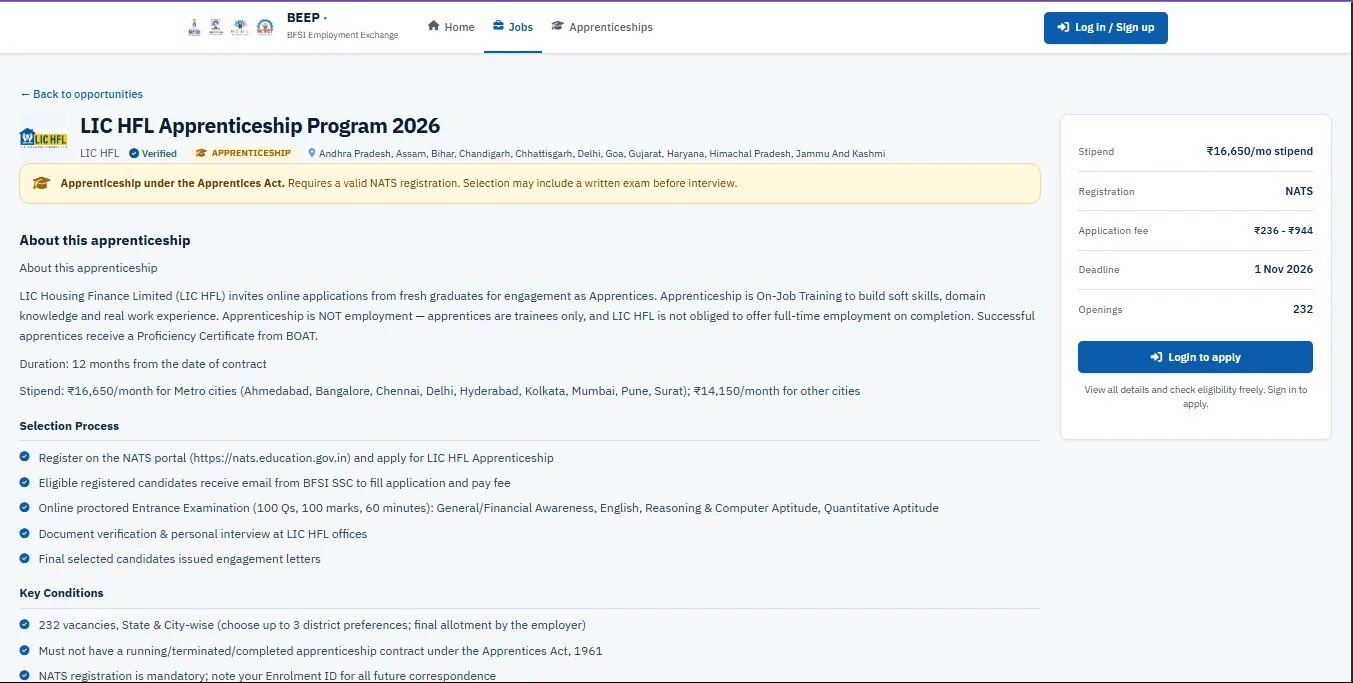Click the Verified checkmark badge icon
This screenshot has width=1353, height=683.
134,154
